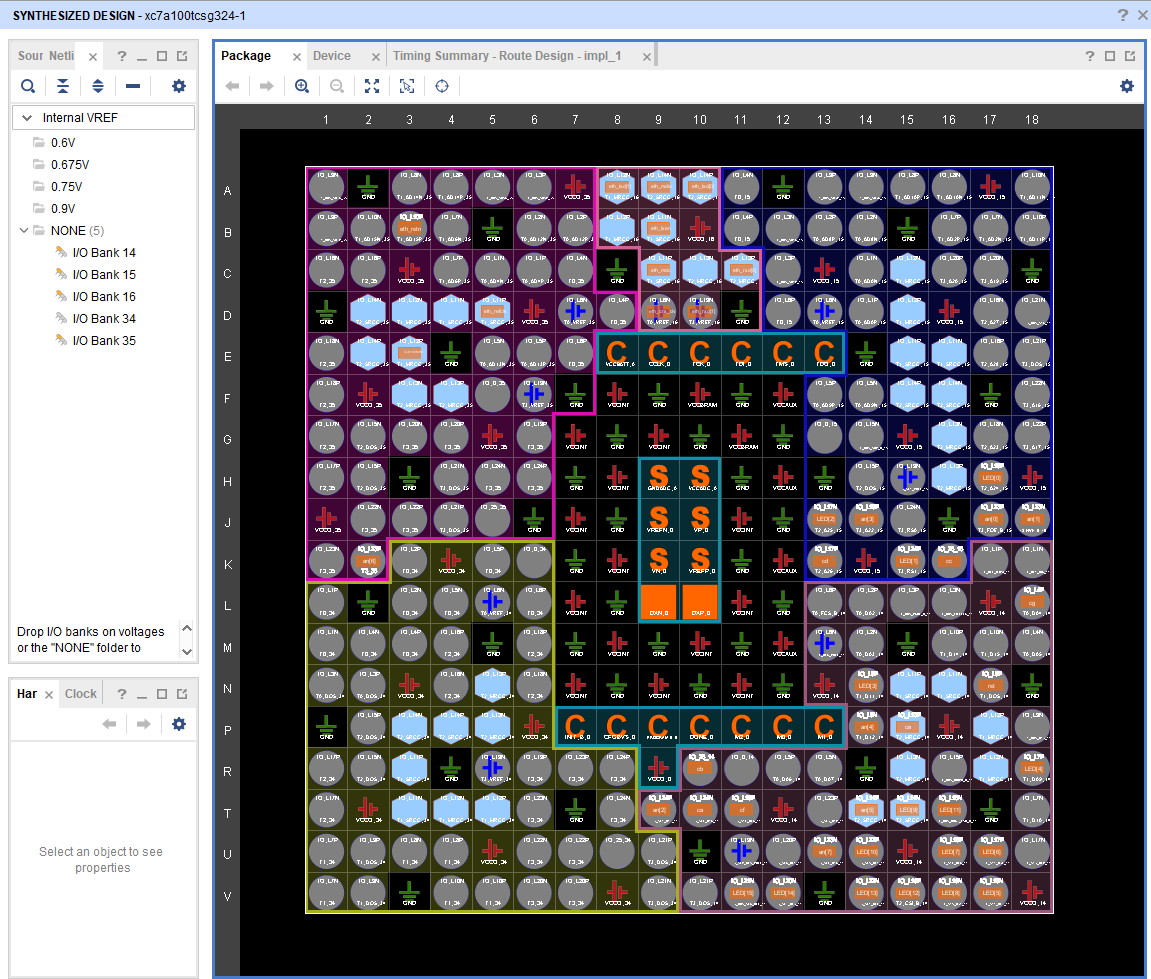The width and height of the screenshot is (1151, 979).
Task: Click the autofit selection crosshair icon
Action: click(x=442, y=87)
